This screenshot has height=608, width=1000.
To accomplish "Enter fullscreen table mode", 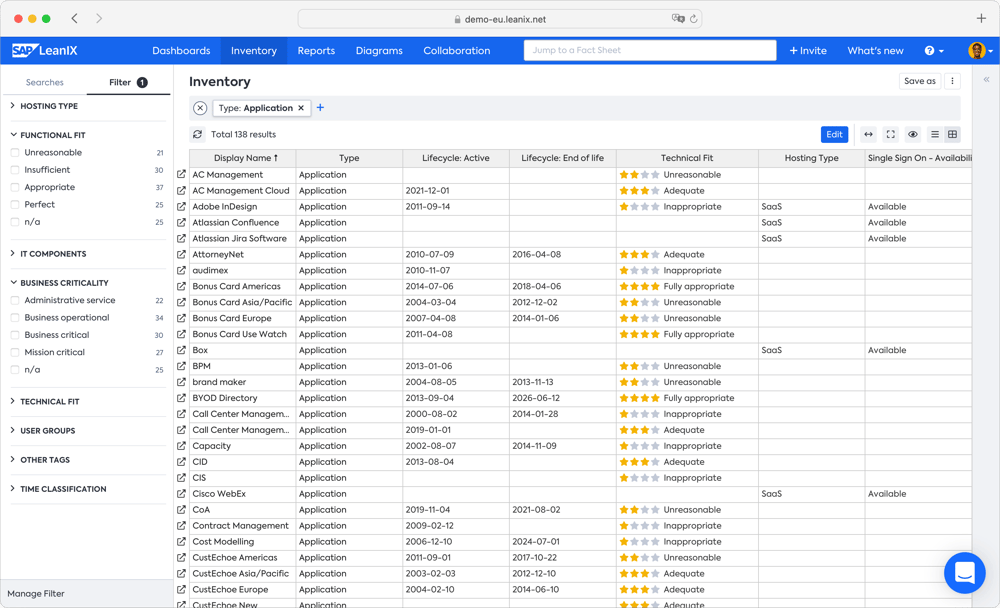I will click(x=890, y=135).
